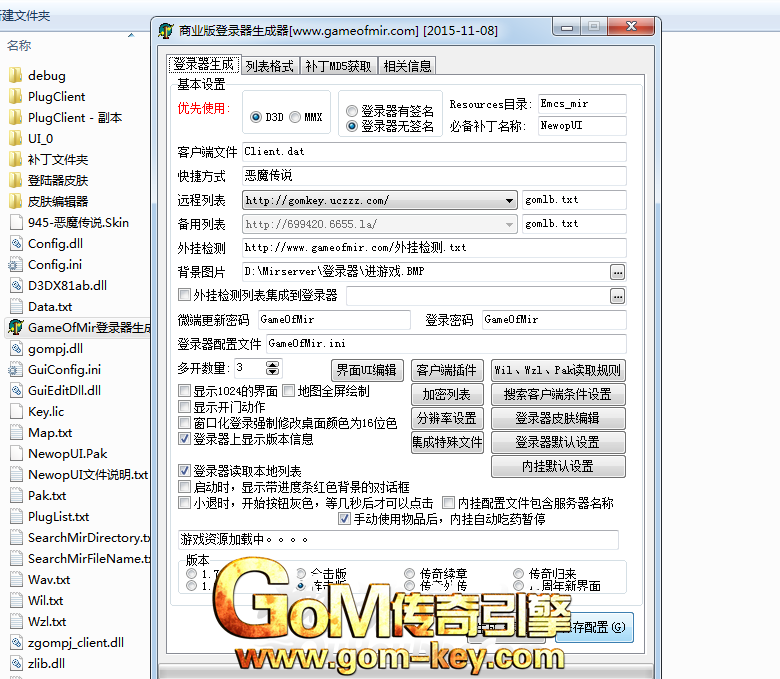780x679 pixels.
Task: Browse for 背景图片 file
Action: 617,272
